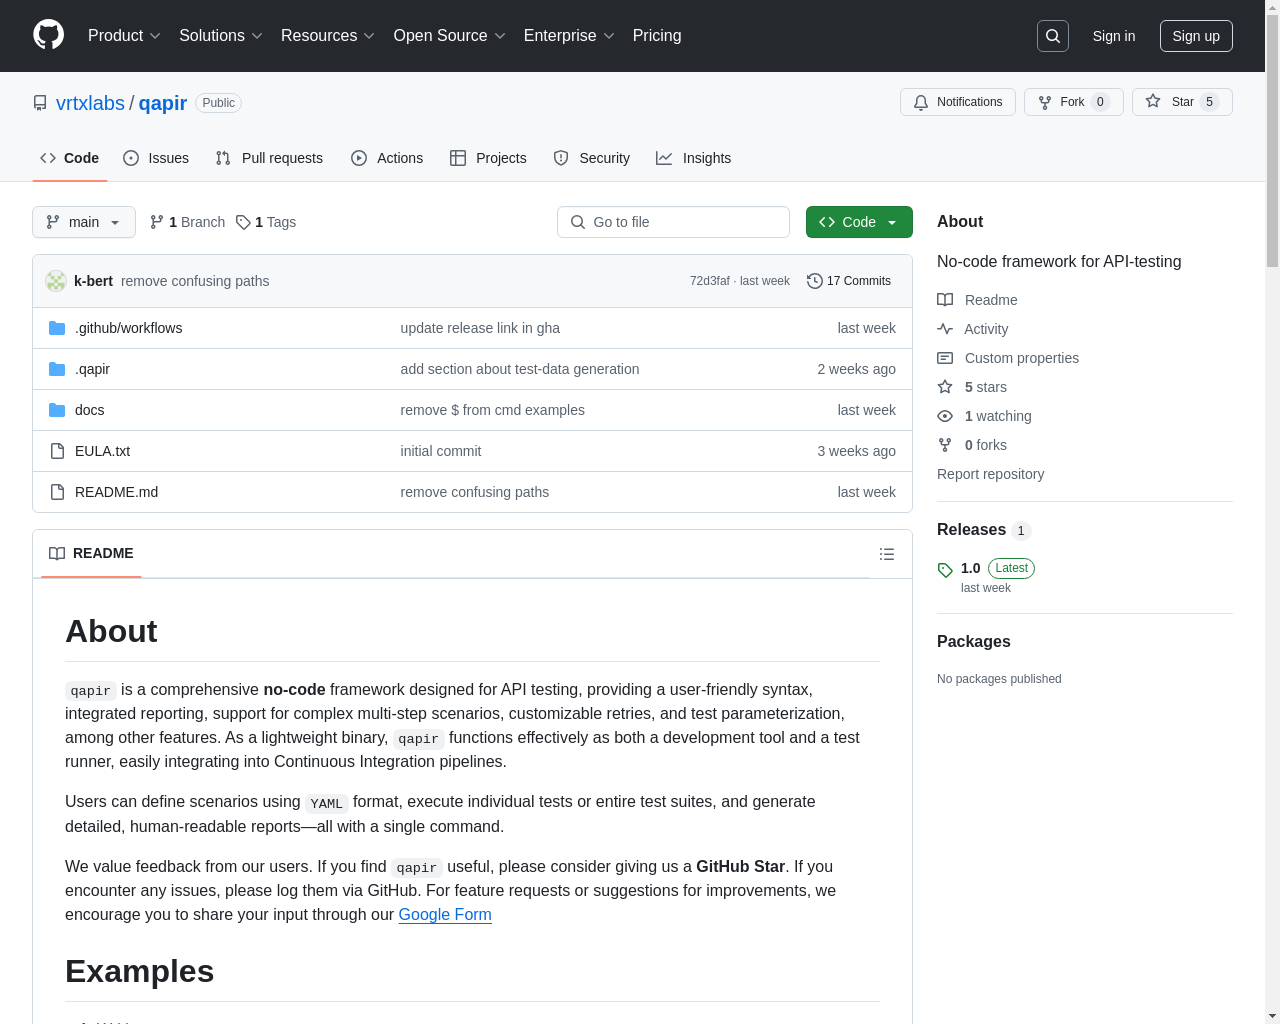Click fork icon beside 0 forks

(945, 445)
